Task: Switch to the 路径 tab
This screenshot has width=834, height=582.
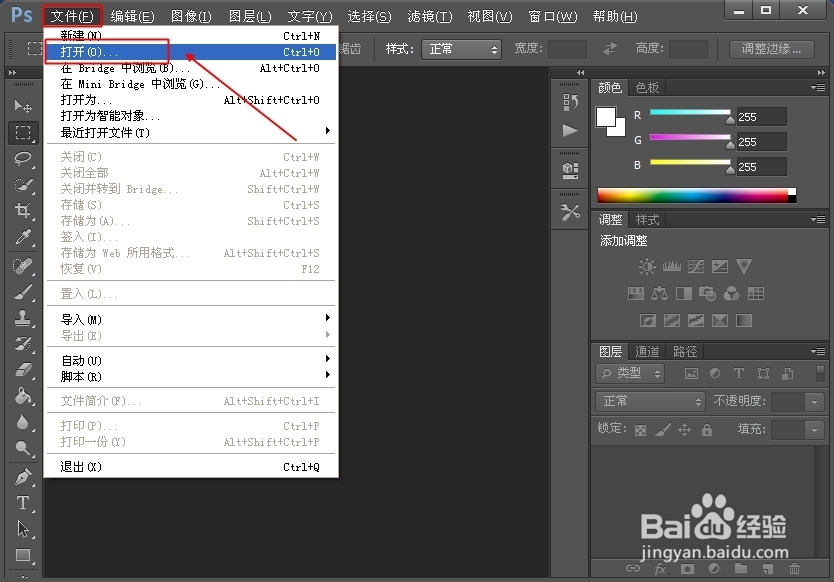Action: pyautogui.click(x=685, y=351)
